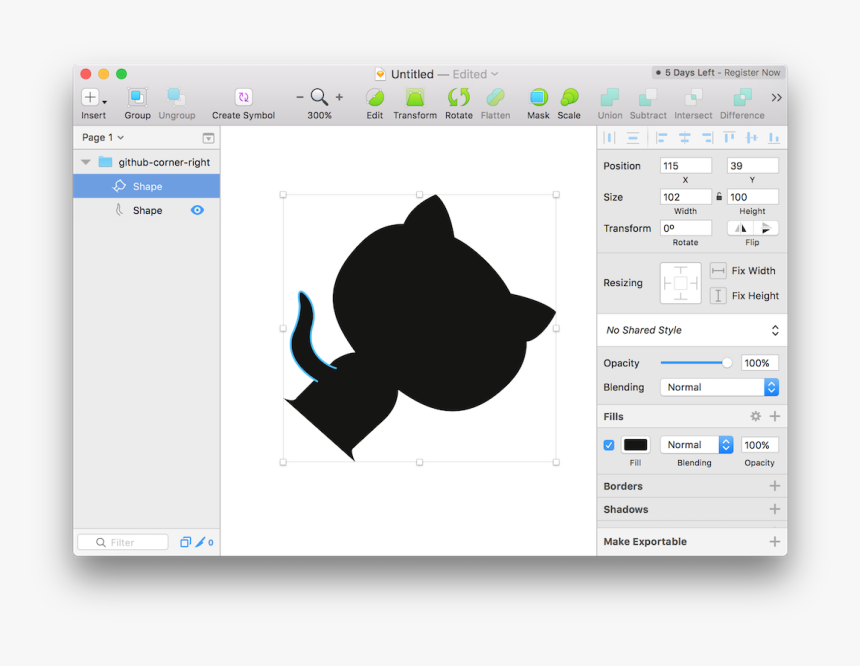Select the github-corner-right group layer
This screenshot has width=860, height=666.
pyautogui.click(x=146, y=162)
